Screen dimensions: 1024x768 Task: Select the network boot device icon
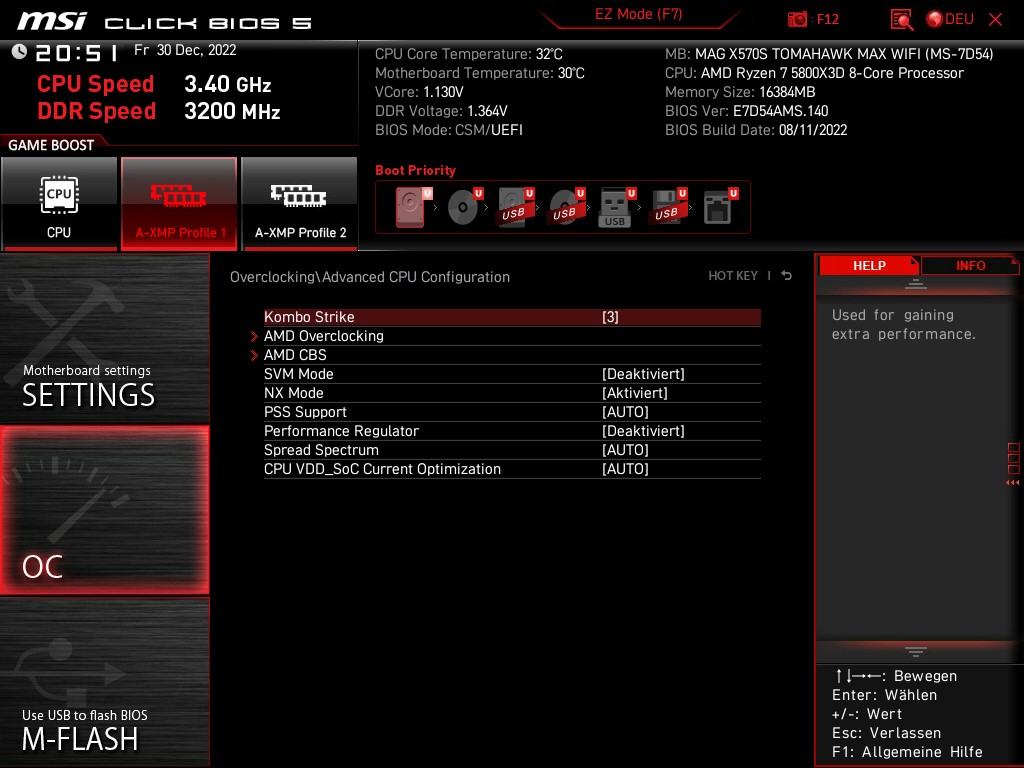(x=720, y=207)
